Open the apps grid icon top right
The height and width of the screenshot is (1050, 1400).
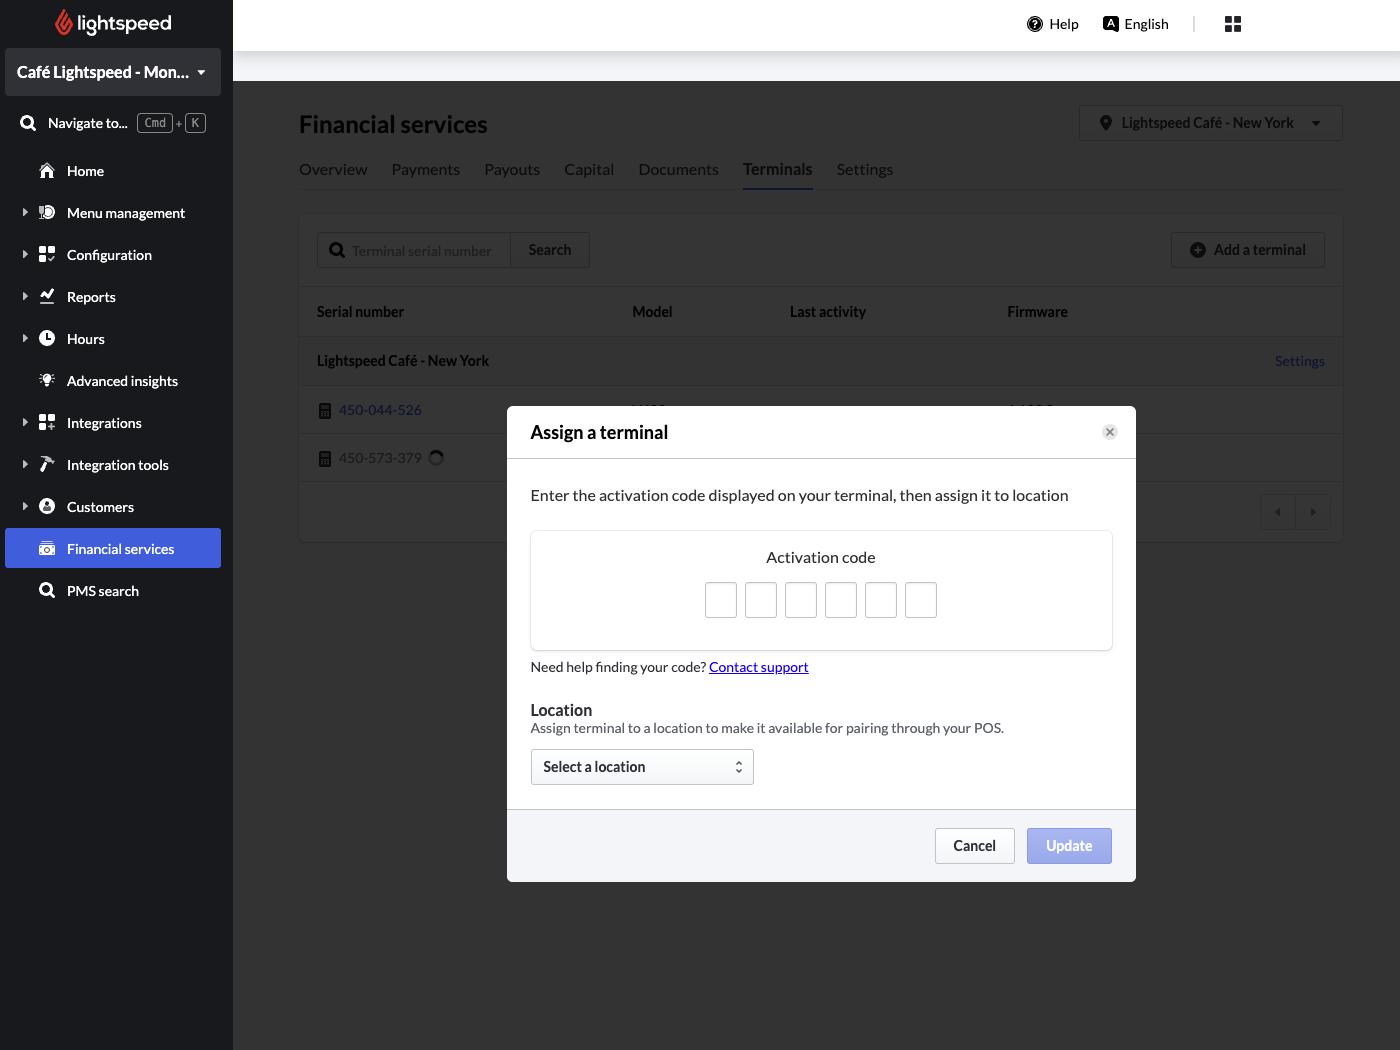click(1232, 23)
